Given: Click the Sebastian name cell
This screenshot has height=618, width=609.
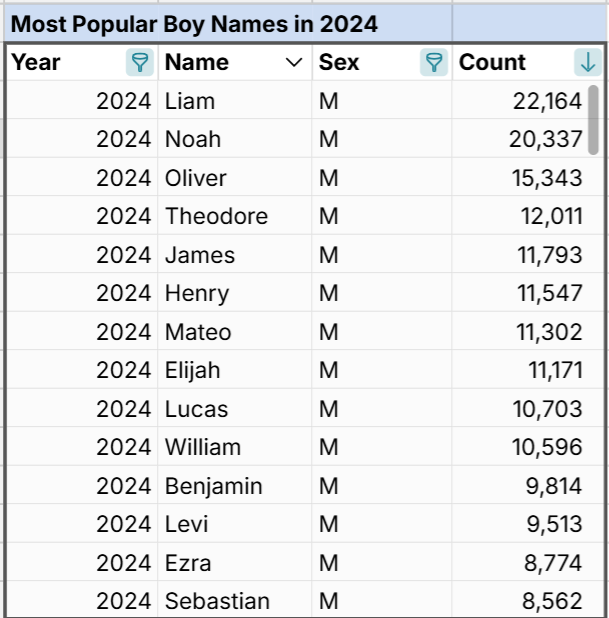Looking at the screenshot, I should [x=217, y=601].
